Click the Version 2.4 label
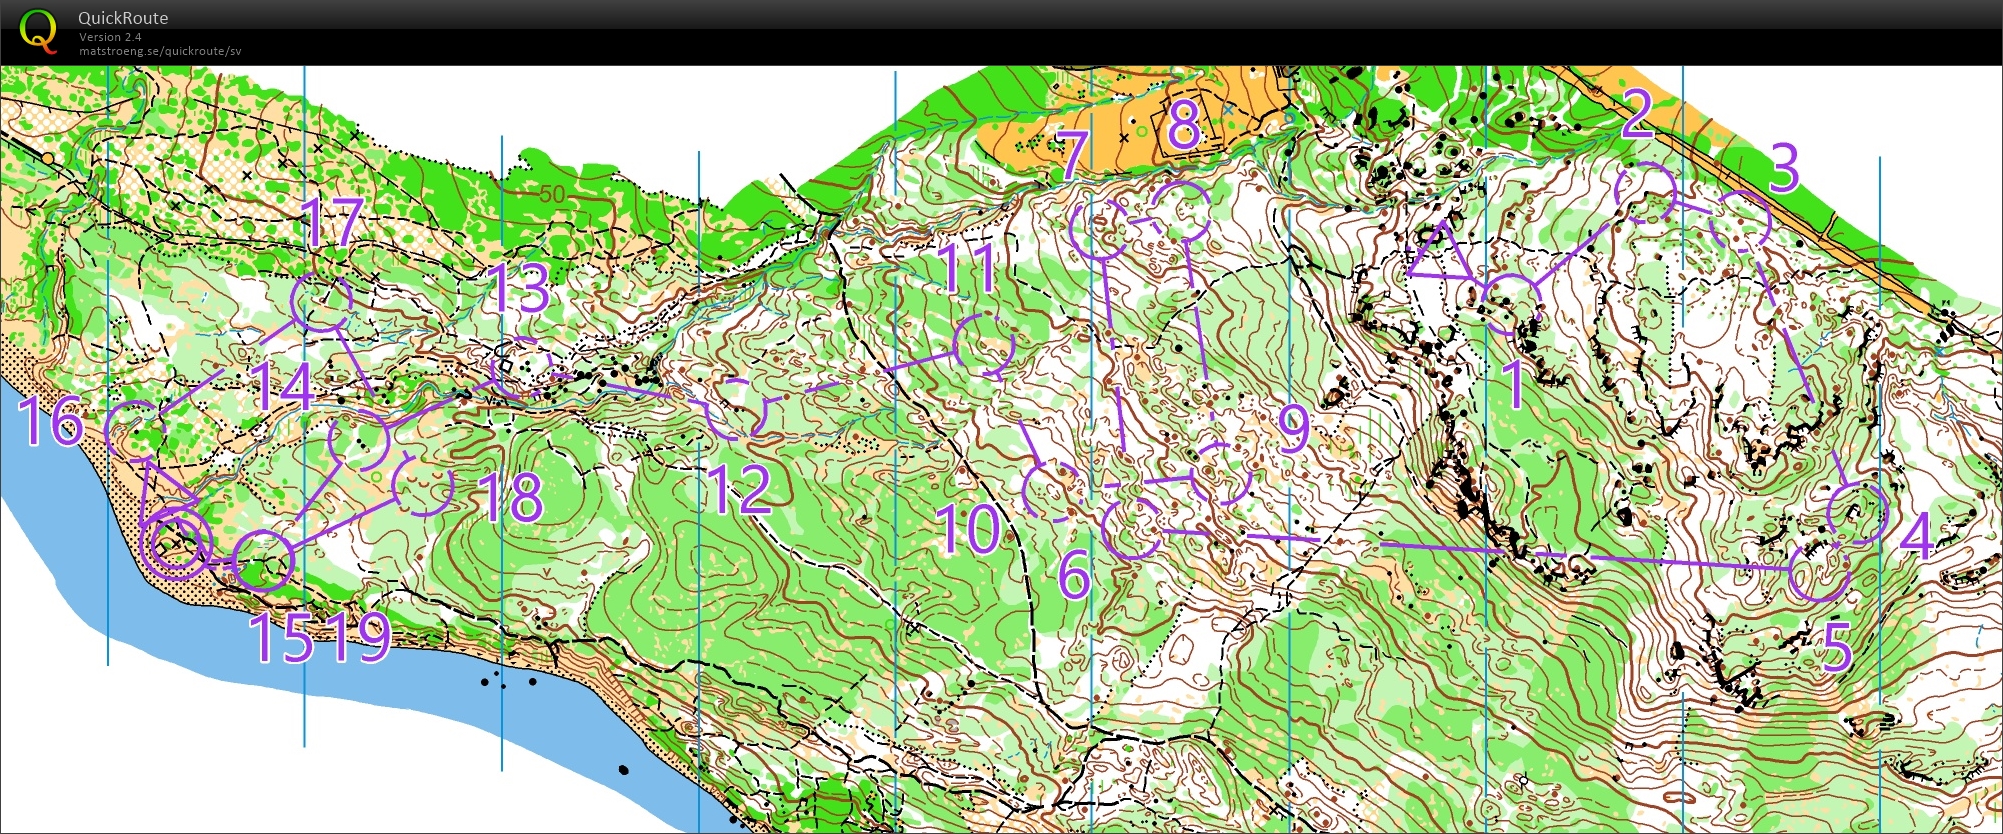 [110, 37]
